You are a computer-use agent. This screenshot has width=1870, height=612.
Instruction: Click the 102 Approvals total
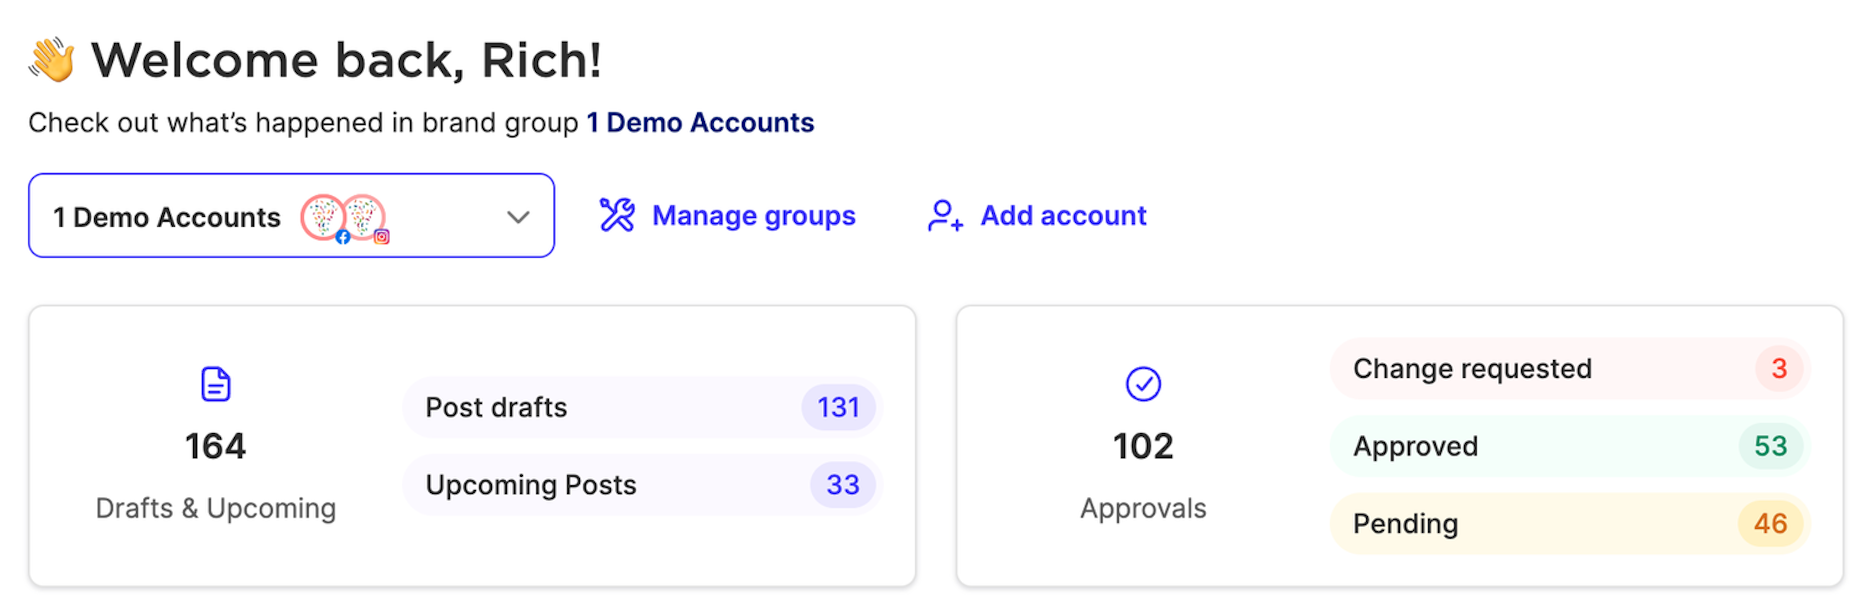[x=1143, y=446]
